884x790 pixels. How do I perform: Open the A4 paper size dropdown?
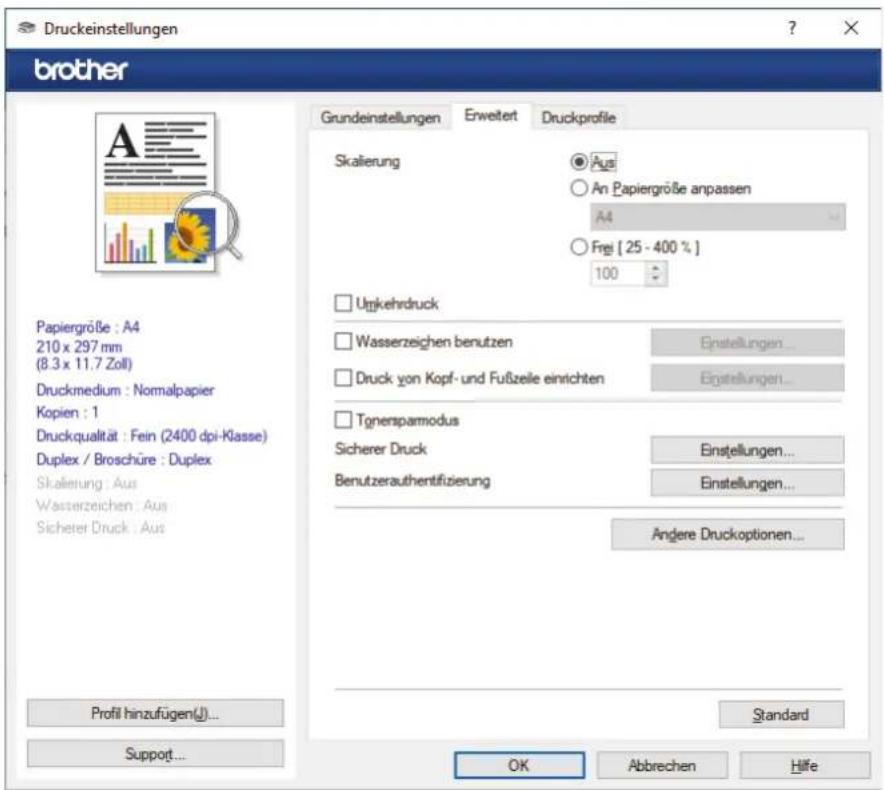coord(718,217)
